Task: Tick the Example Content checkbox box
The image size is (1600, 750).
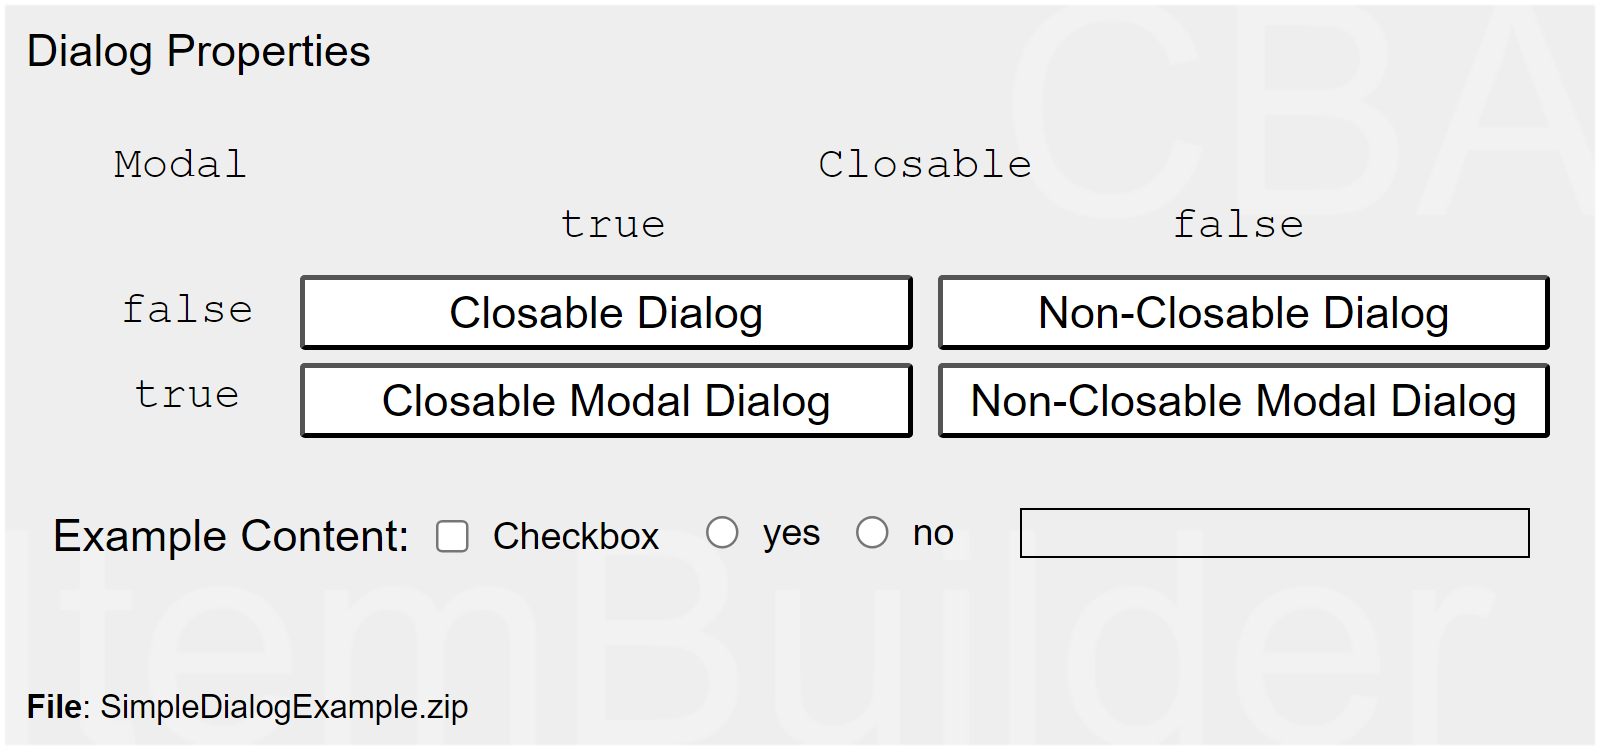Action: tap(452, 536)
